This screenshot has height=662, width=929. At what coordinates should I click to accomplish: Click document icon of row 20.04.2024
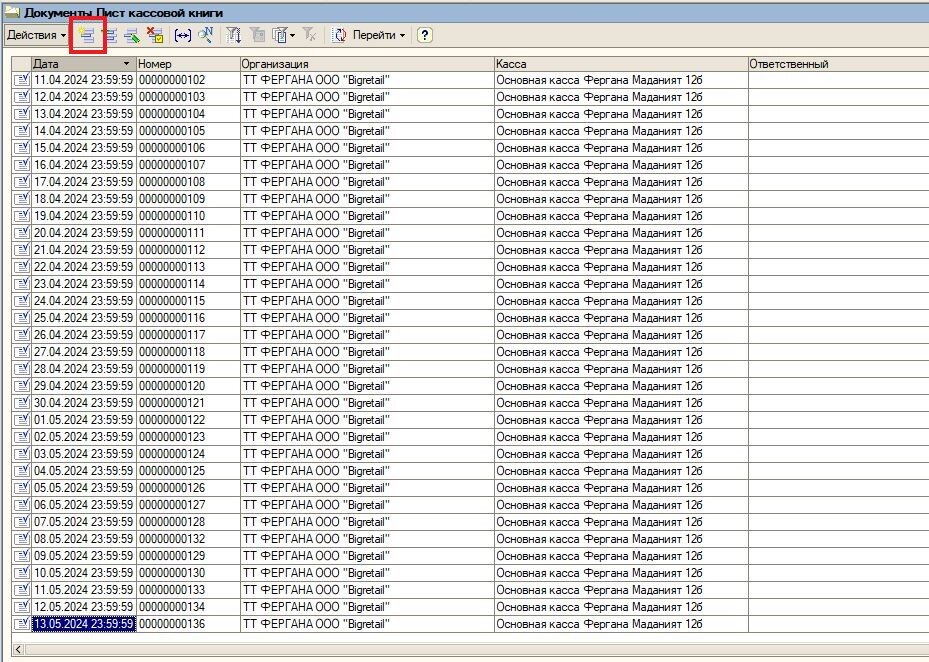click(21, 233)
